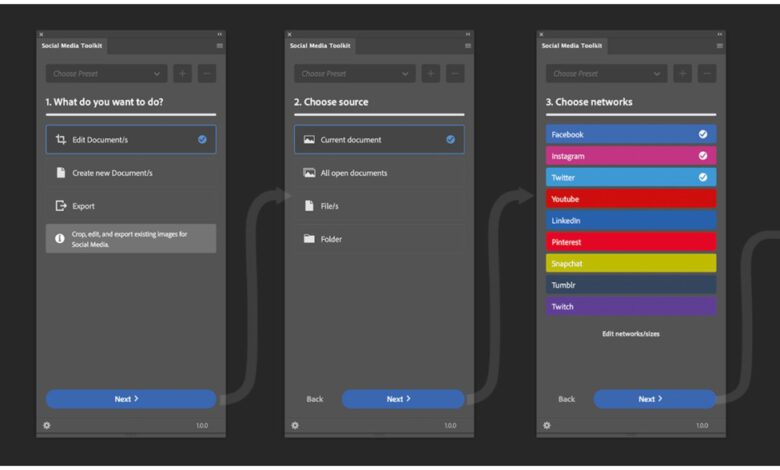Click Next in the Choose networks panel
The image size is (780, 470).
(655, 399)
